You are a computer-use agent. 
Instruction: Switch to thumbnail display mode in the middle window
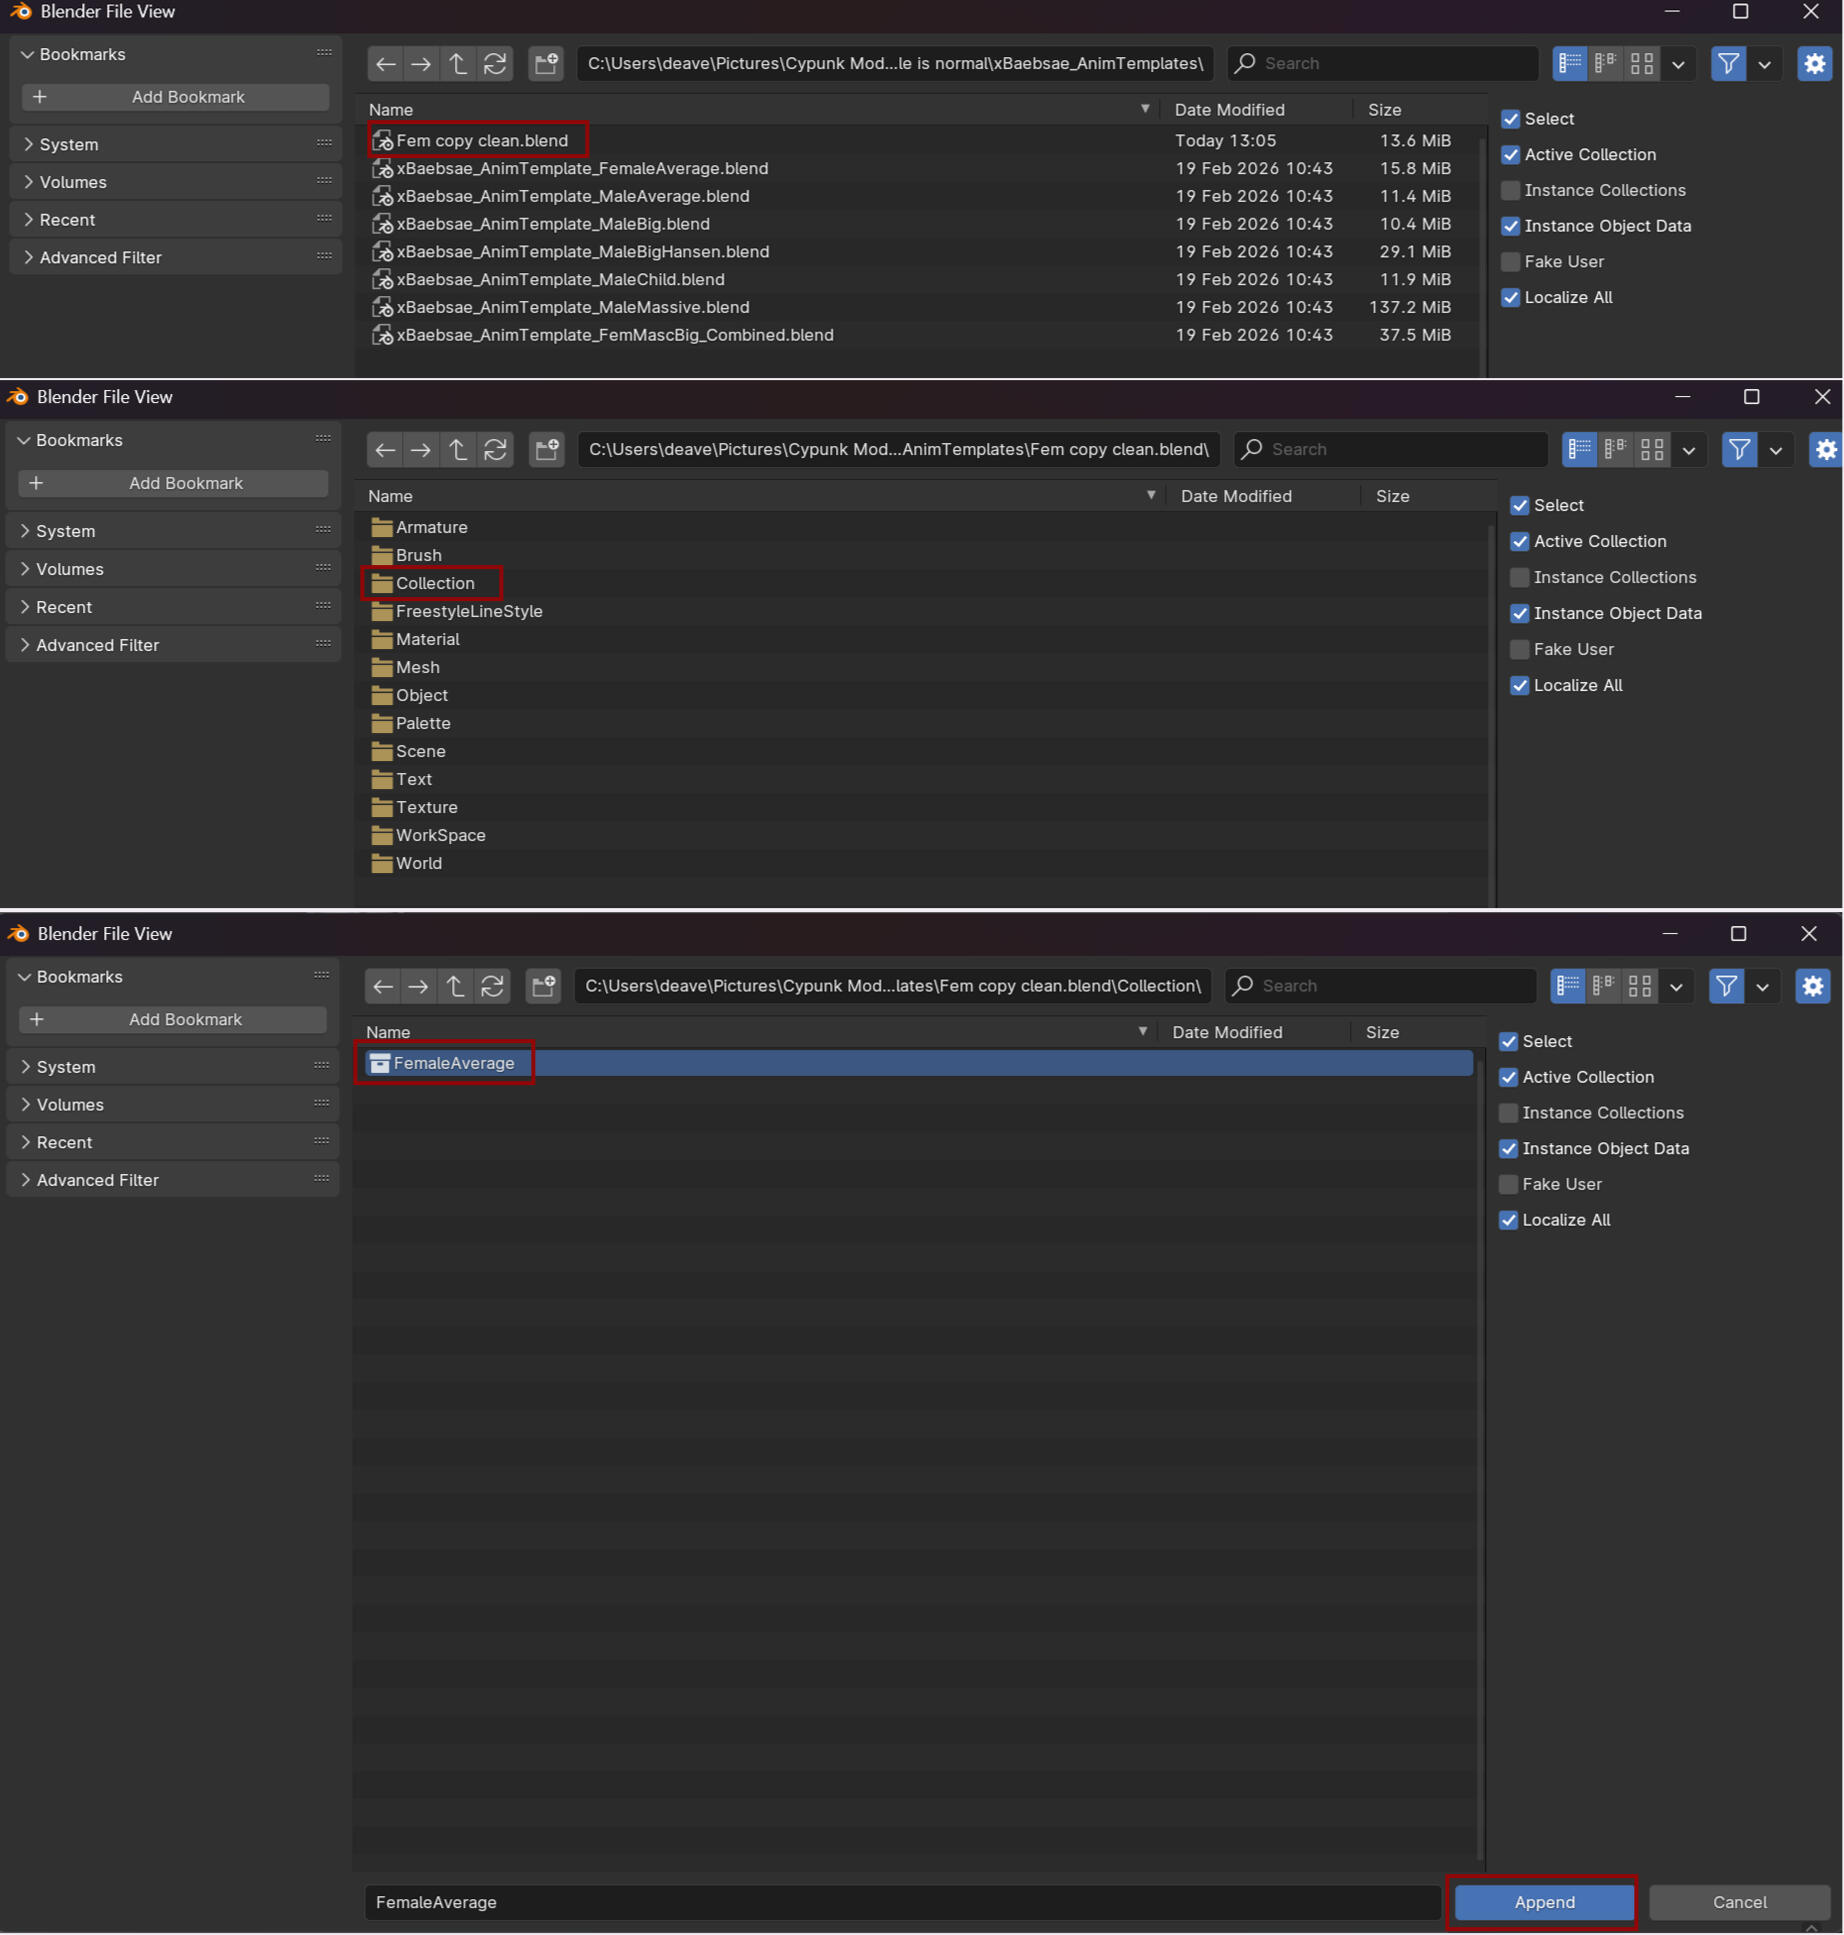(x=1652, y=449)
